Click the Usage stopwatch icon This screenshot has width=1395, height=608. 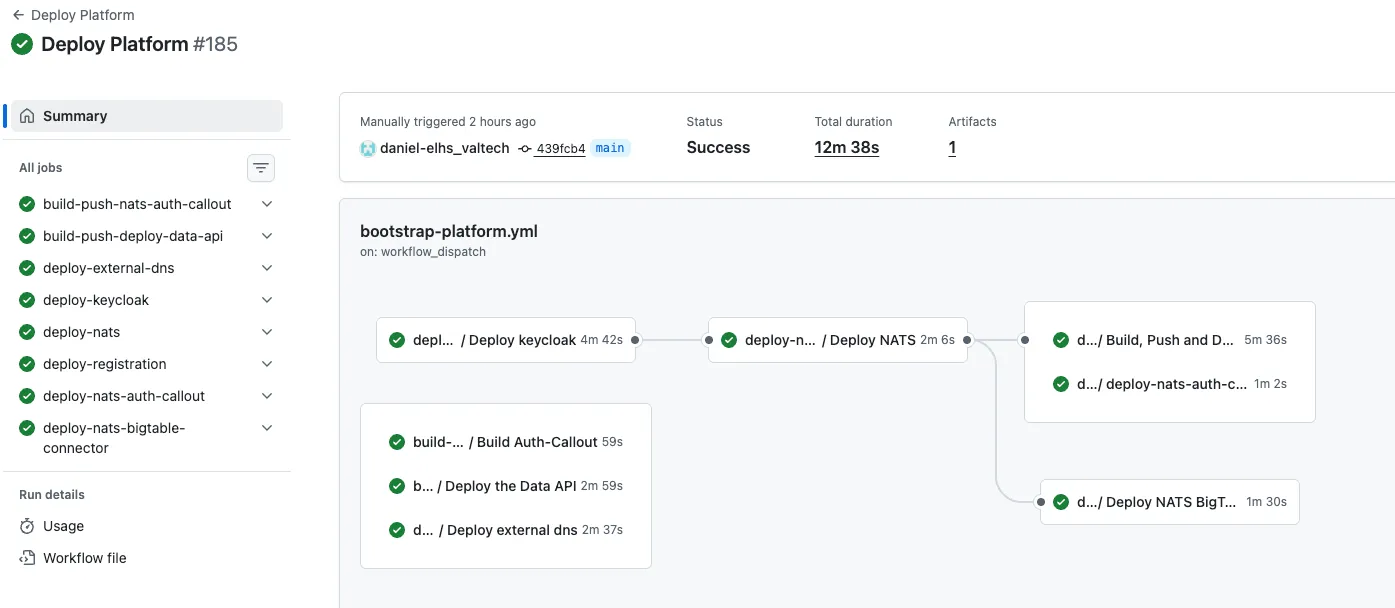[27, 526]
